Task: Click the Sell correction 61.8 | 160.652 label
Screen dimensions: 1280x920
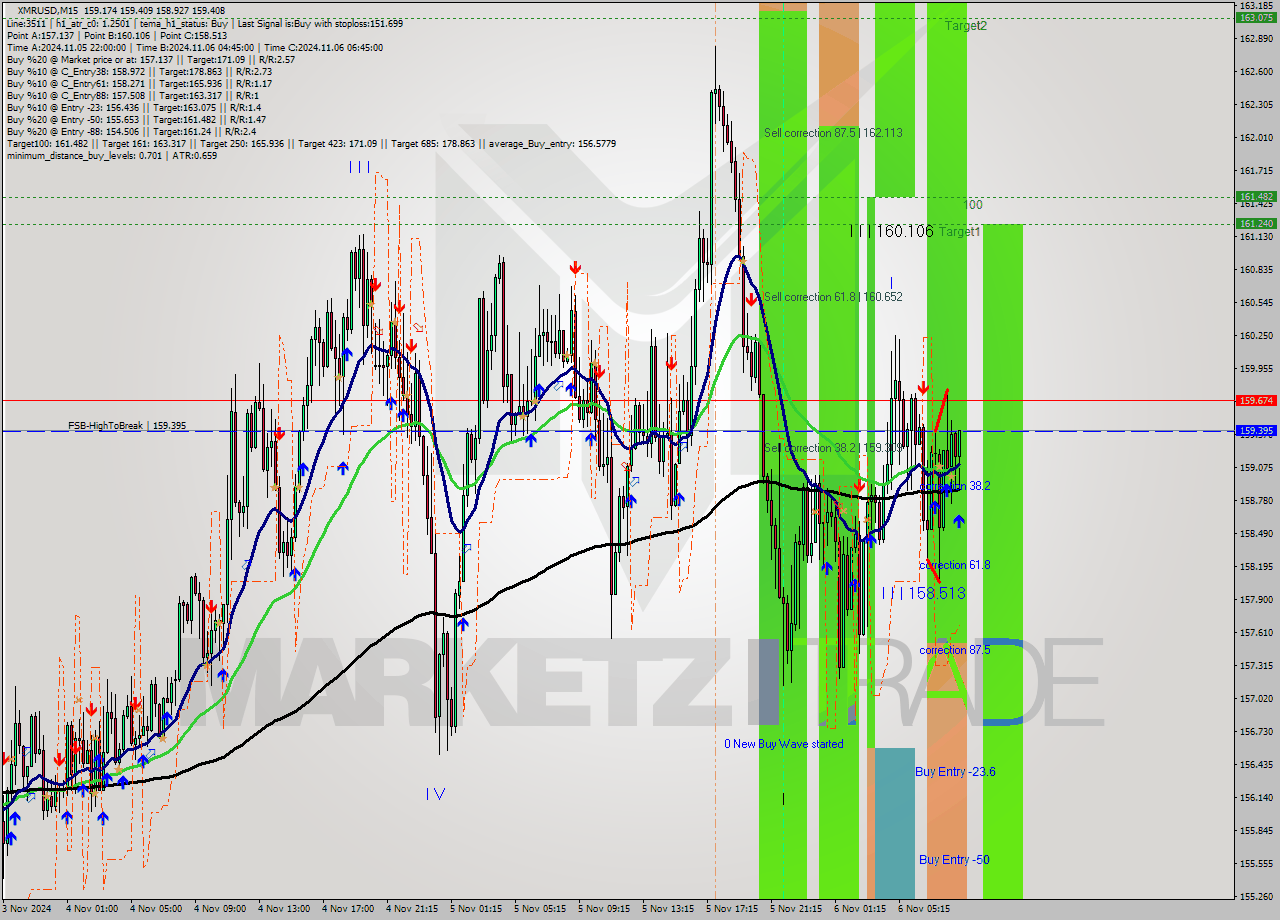Action: click(833, 297)
